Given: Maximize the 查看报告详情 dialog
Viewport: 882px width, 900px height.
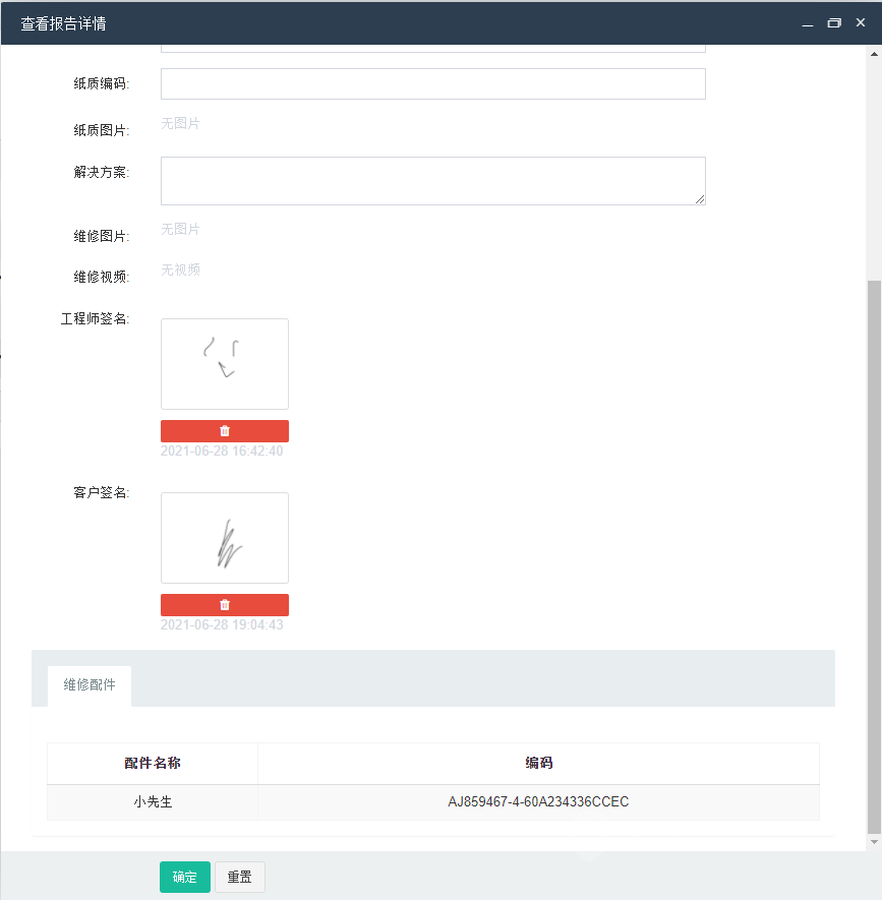Looking at the screenshot, I should 833,23.
